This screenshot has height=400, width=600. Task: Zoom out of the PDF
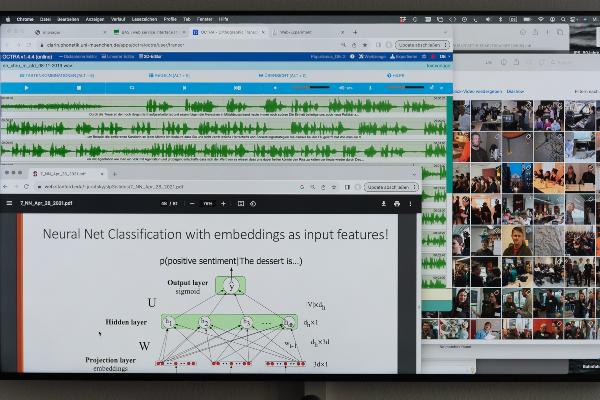click(192, 204)
